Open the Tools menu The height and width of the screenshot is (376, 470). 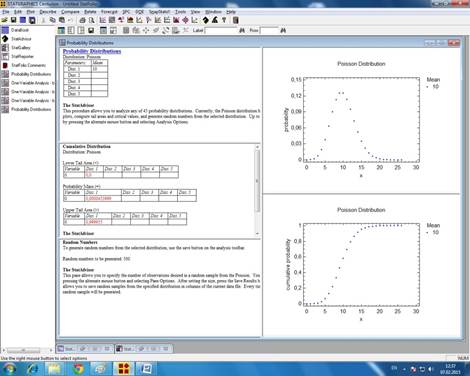click(x=180, y=12)
